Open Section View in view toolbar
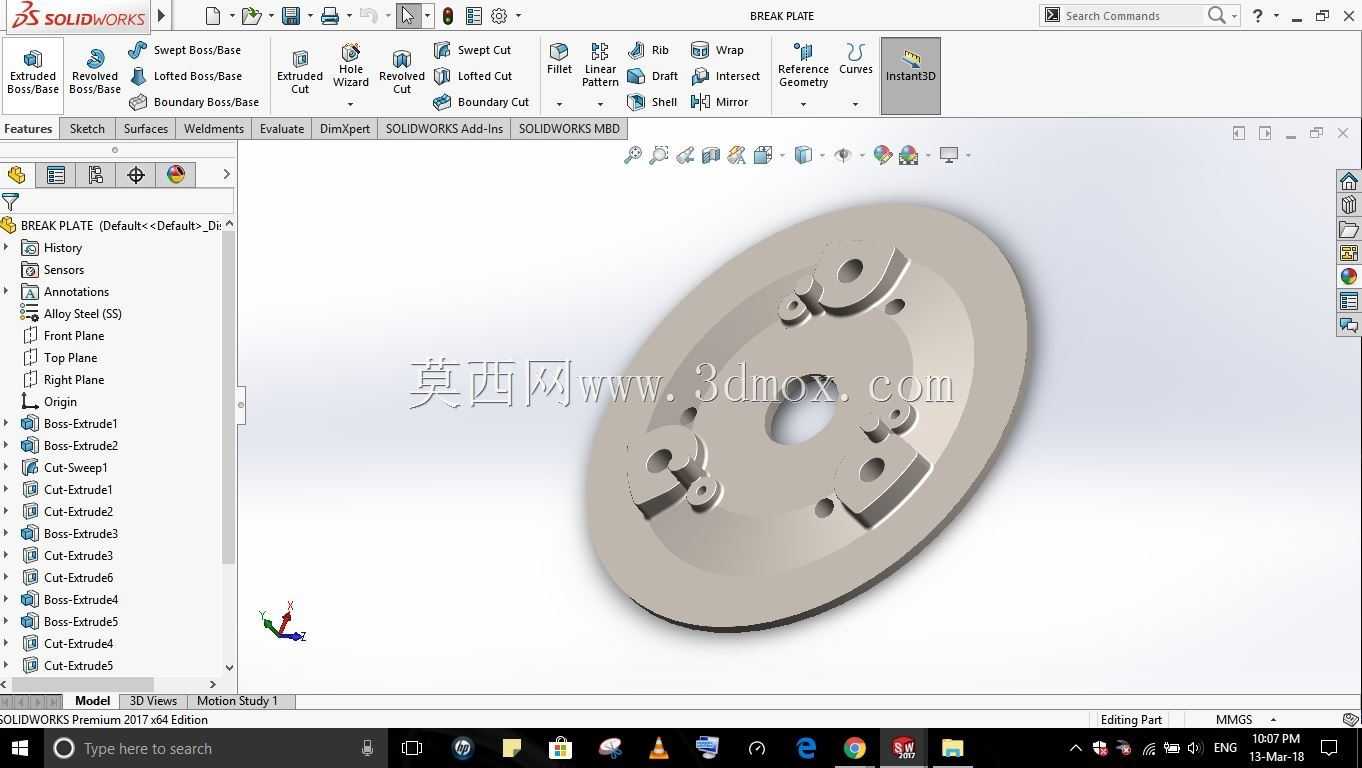This screenshot has width=1362, height=768. coord(711,155)
